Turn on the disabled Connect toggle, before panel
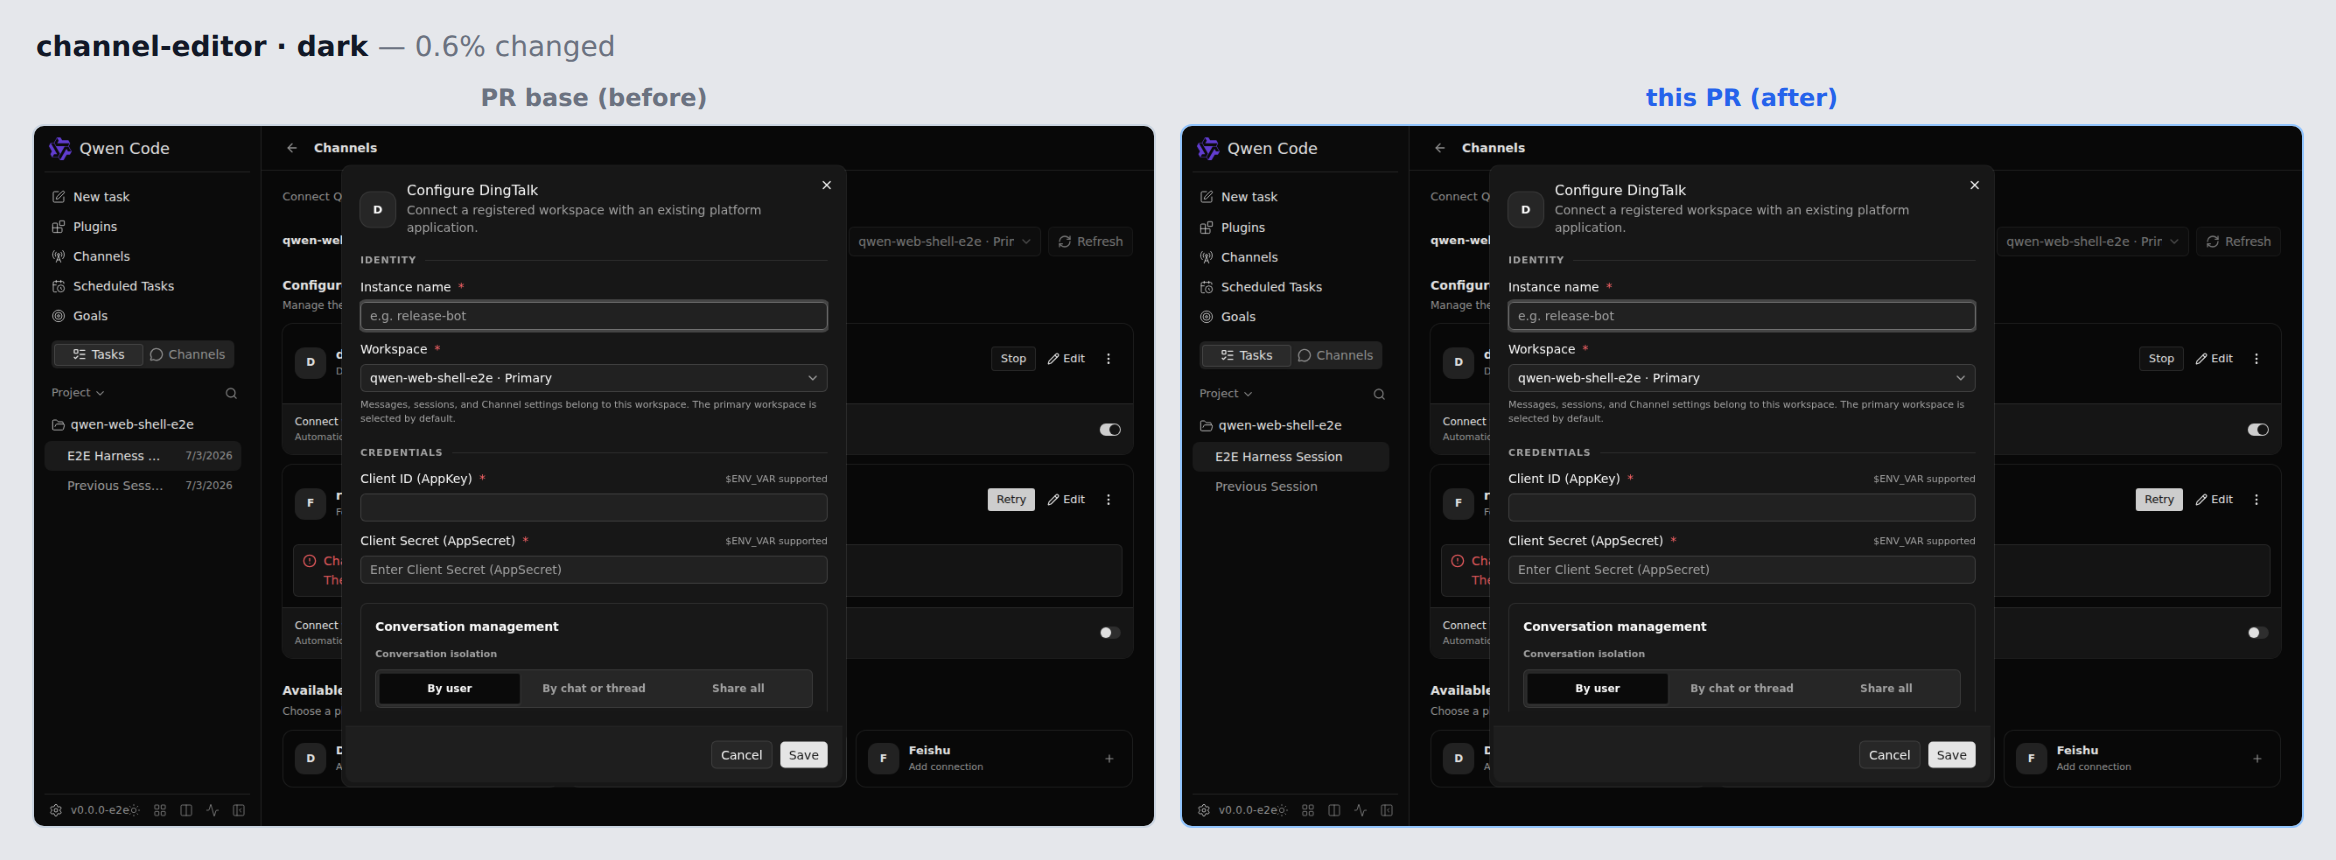The width and height of the screenshot is (2336, 860). click(1110, 633)
